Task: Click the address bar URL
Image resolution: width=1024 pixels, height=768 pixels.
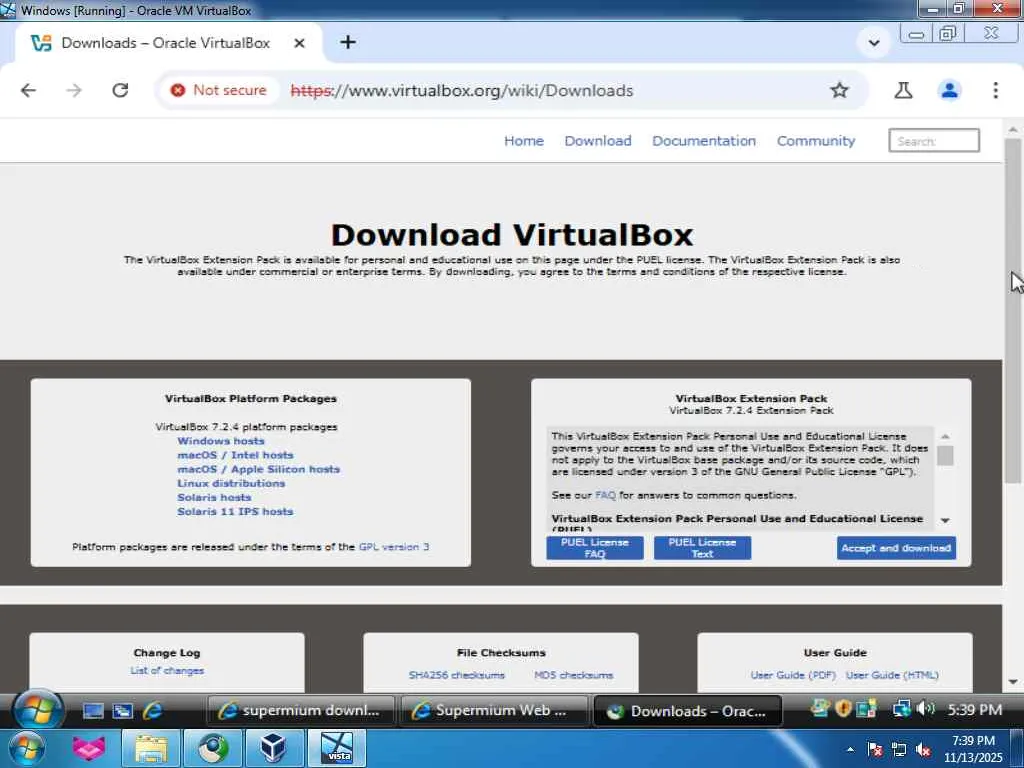Action: (x=462, y=90)
